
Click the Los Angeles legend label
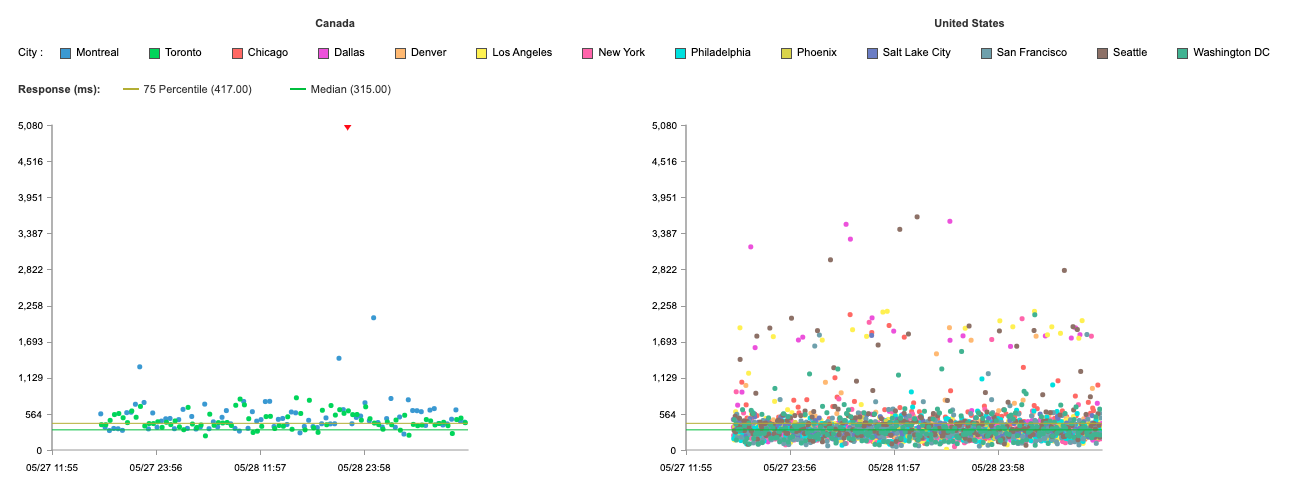click(x=522, y=53)
